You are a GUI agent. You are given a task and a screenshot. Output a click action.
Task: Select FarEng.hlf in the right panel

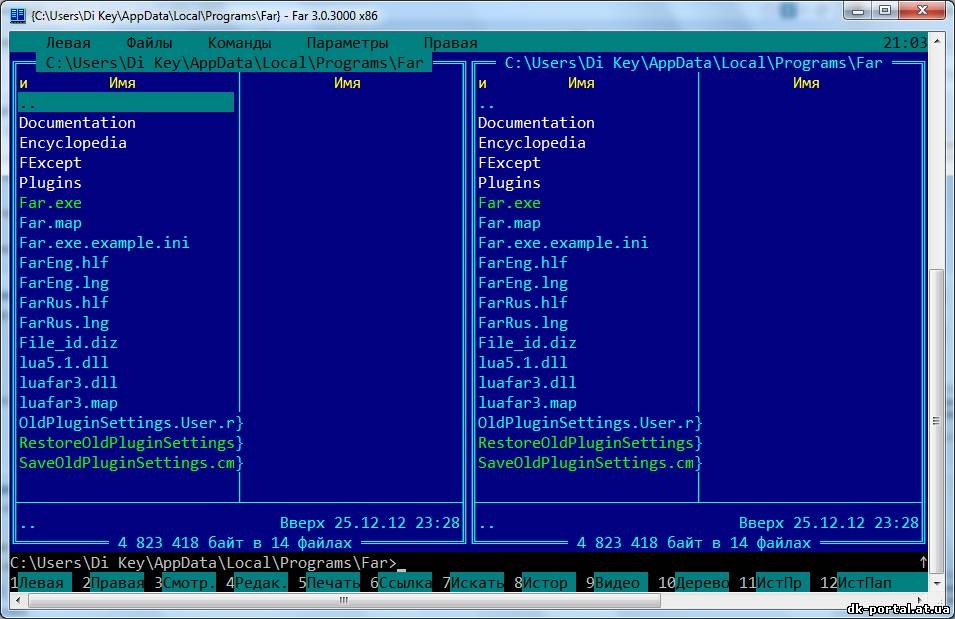523,263
